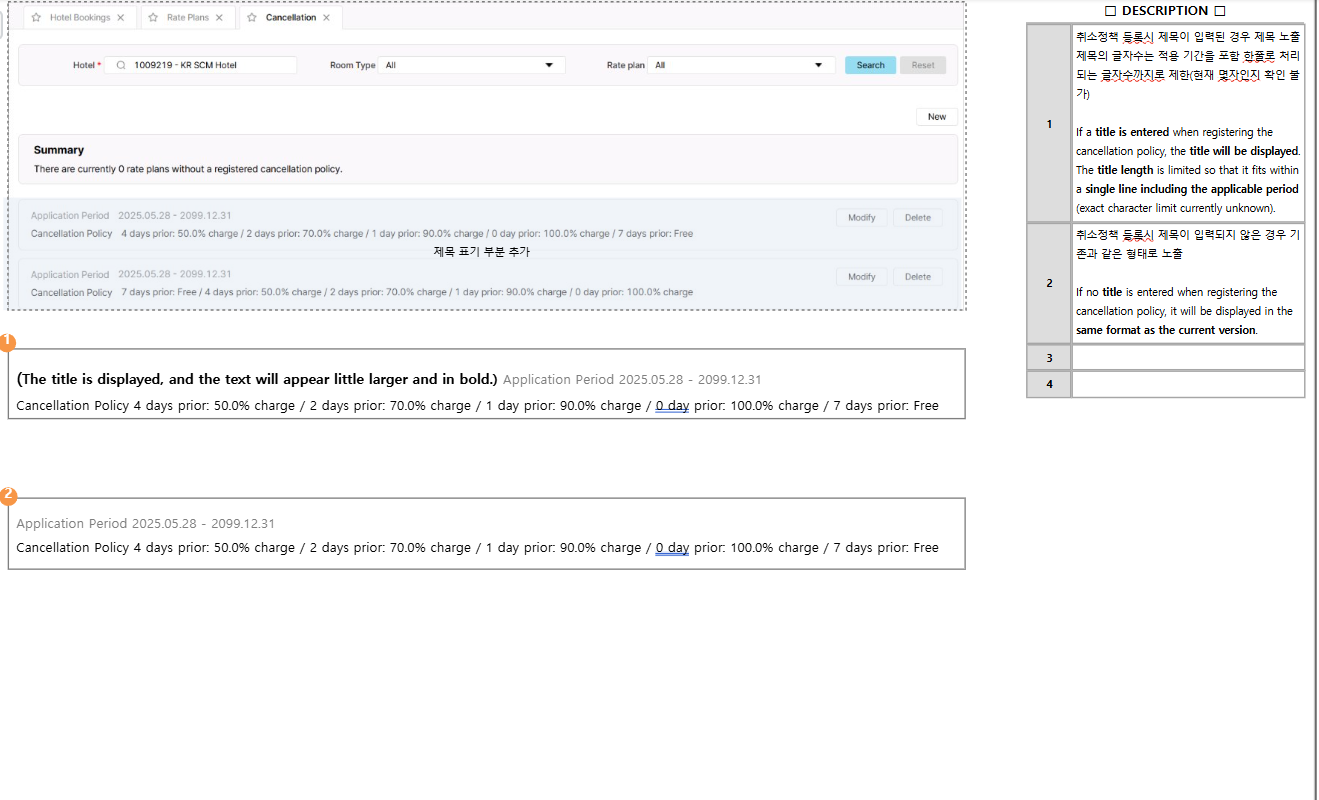The image size is (1319, 800).
Task: Click the New button above Summary
Action: pyautogui.click(x=936, y=117)
